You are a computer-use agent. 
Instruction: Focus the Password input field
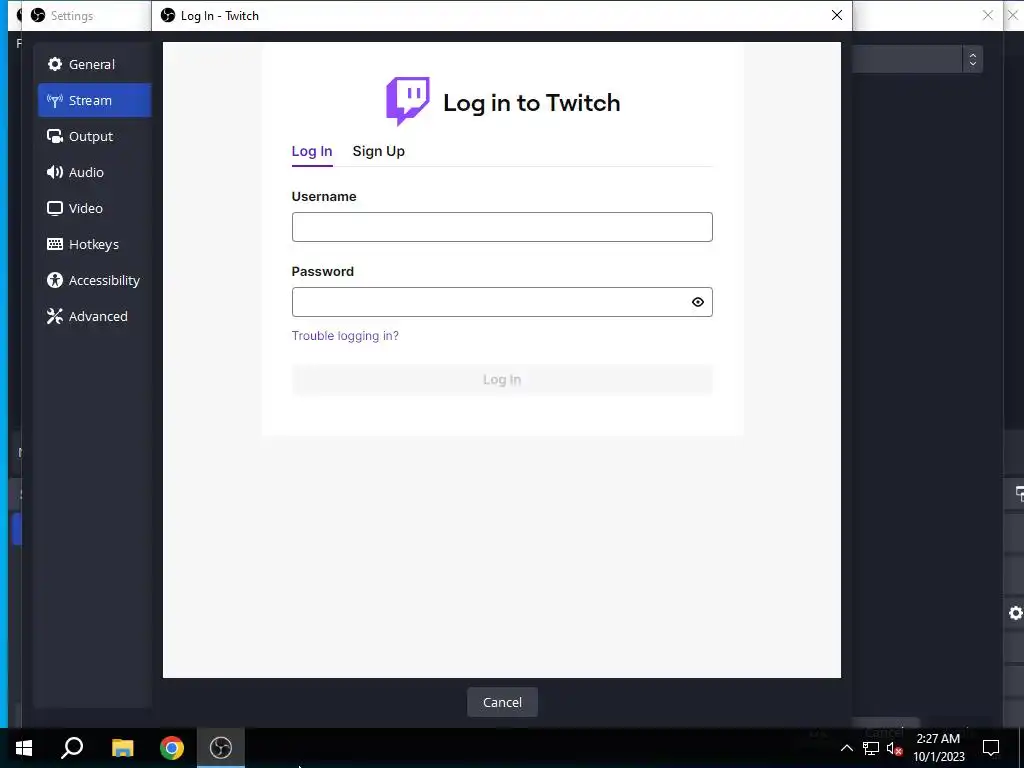tap(502, 302)
